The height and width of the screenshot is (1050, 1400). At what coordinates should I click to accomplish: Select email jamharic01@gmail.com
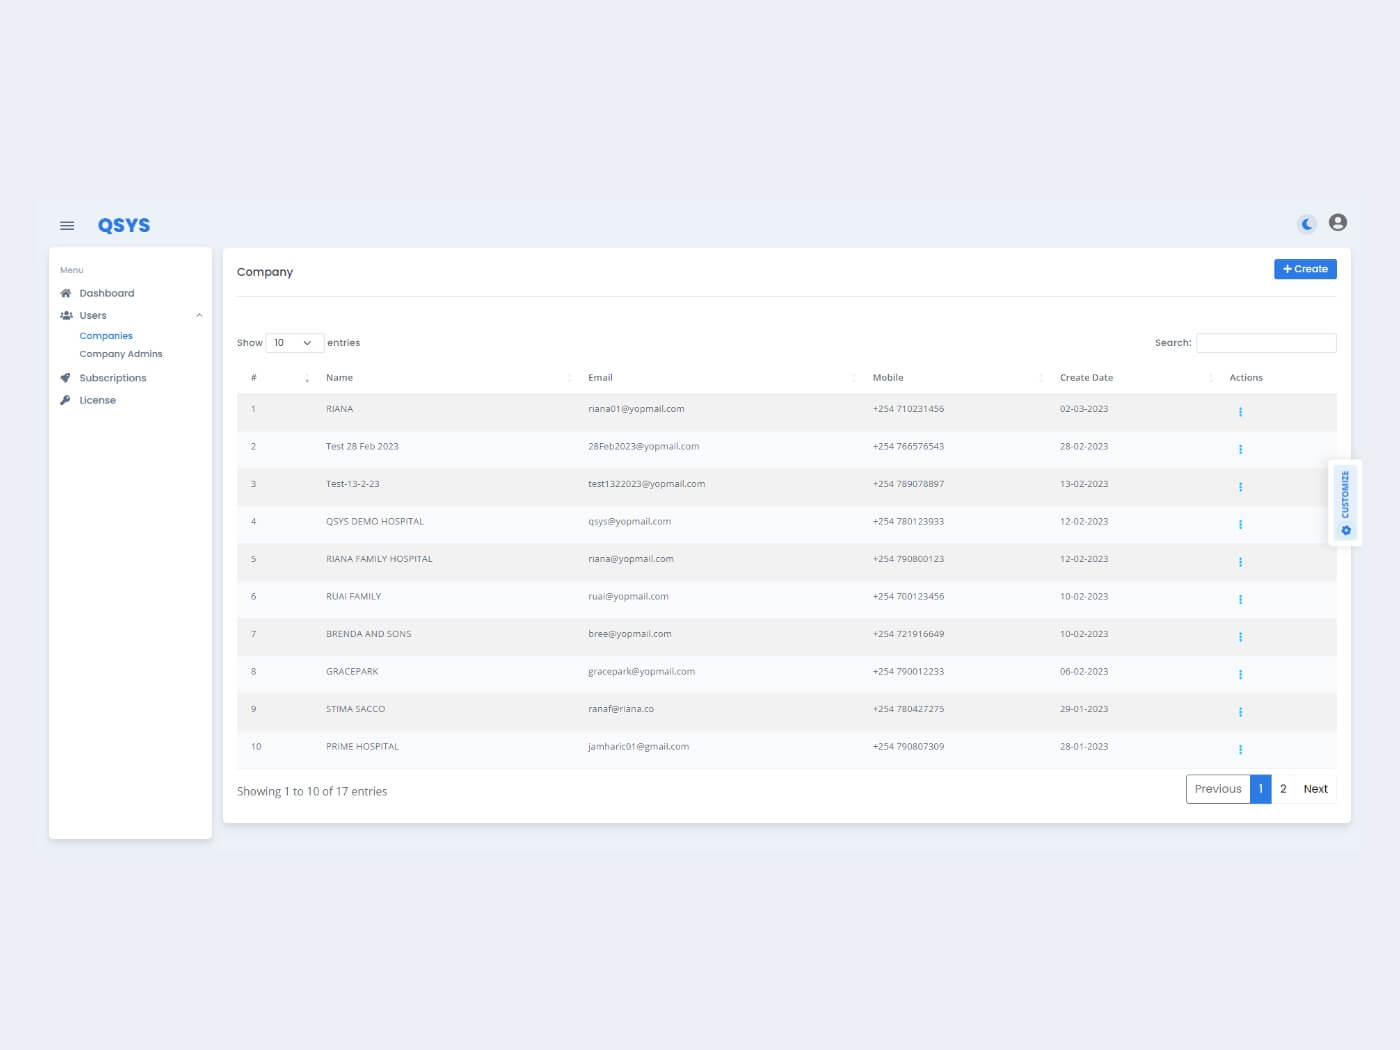pos(638,747)
